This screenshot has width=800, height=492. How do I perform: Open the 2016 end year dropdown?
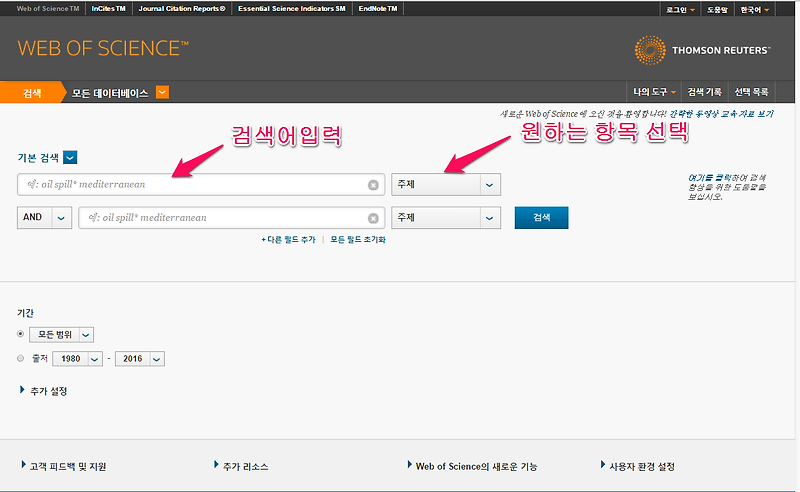click(140, 359)
